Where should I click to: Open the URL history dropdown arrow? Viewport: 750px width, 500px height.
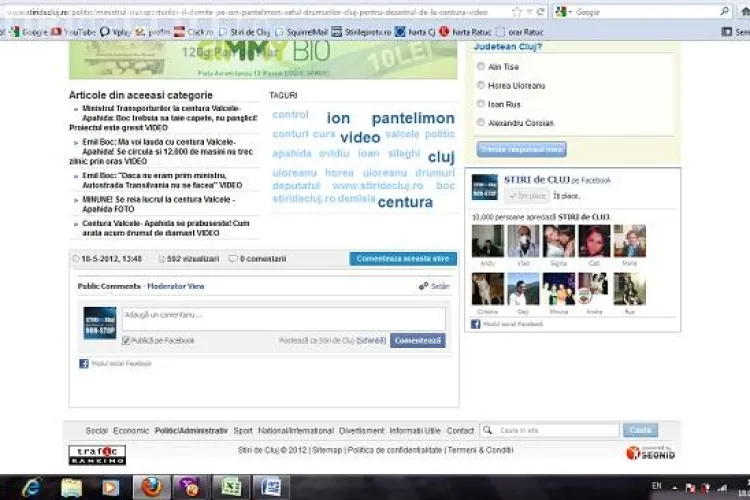[x=529, y=11]
